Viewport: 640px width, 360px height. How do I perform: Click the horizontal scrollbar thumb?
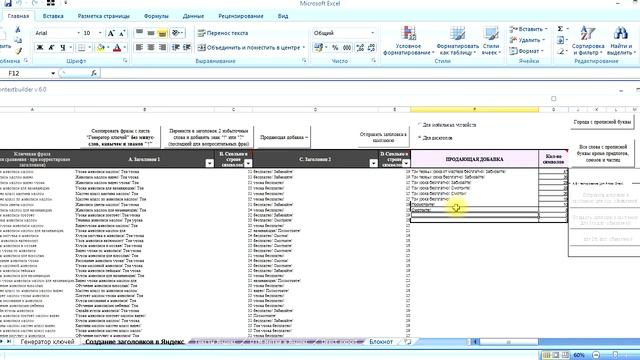click(509, 342)
